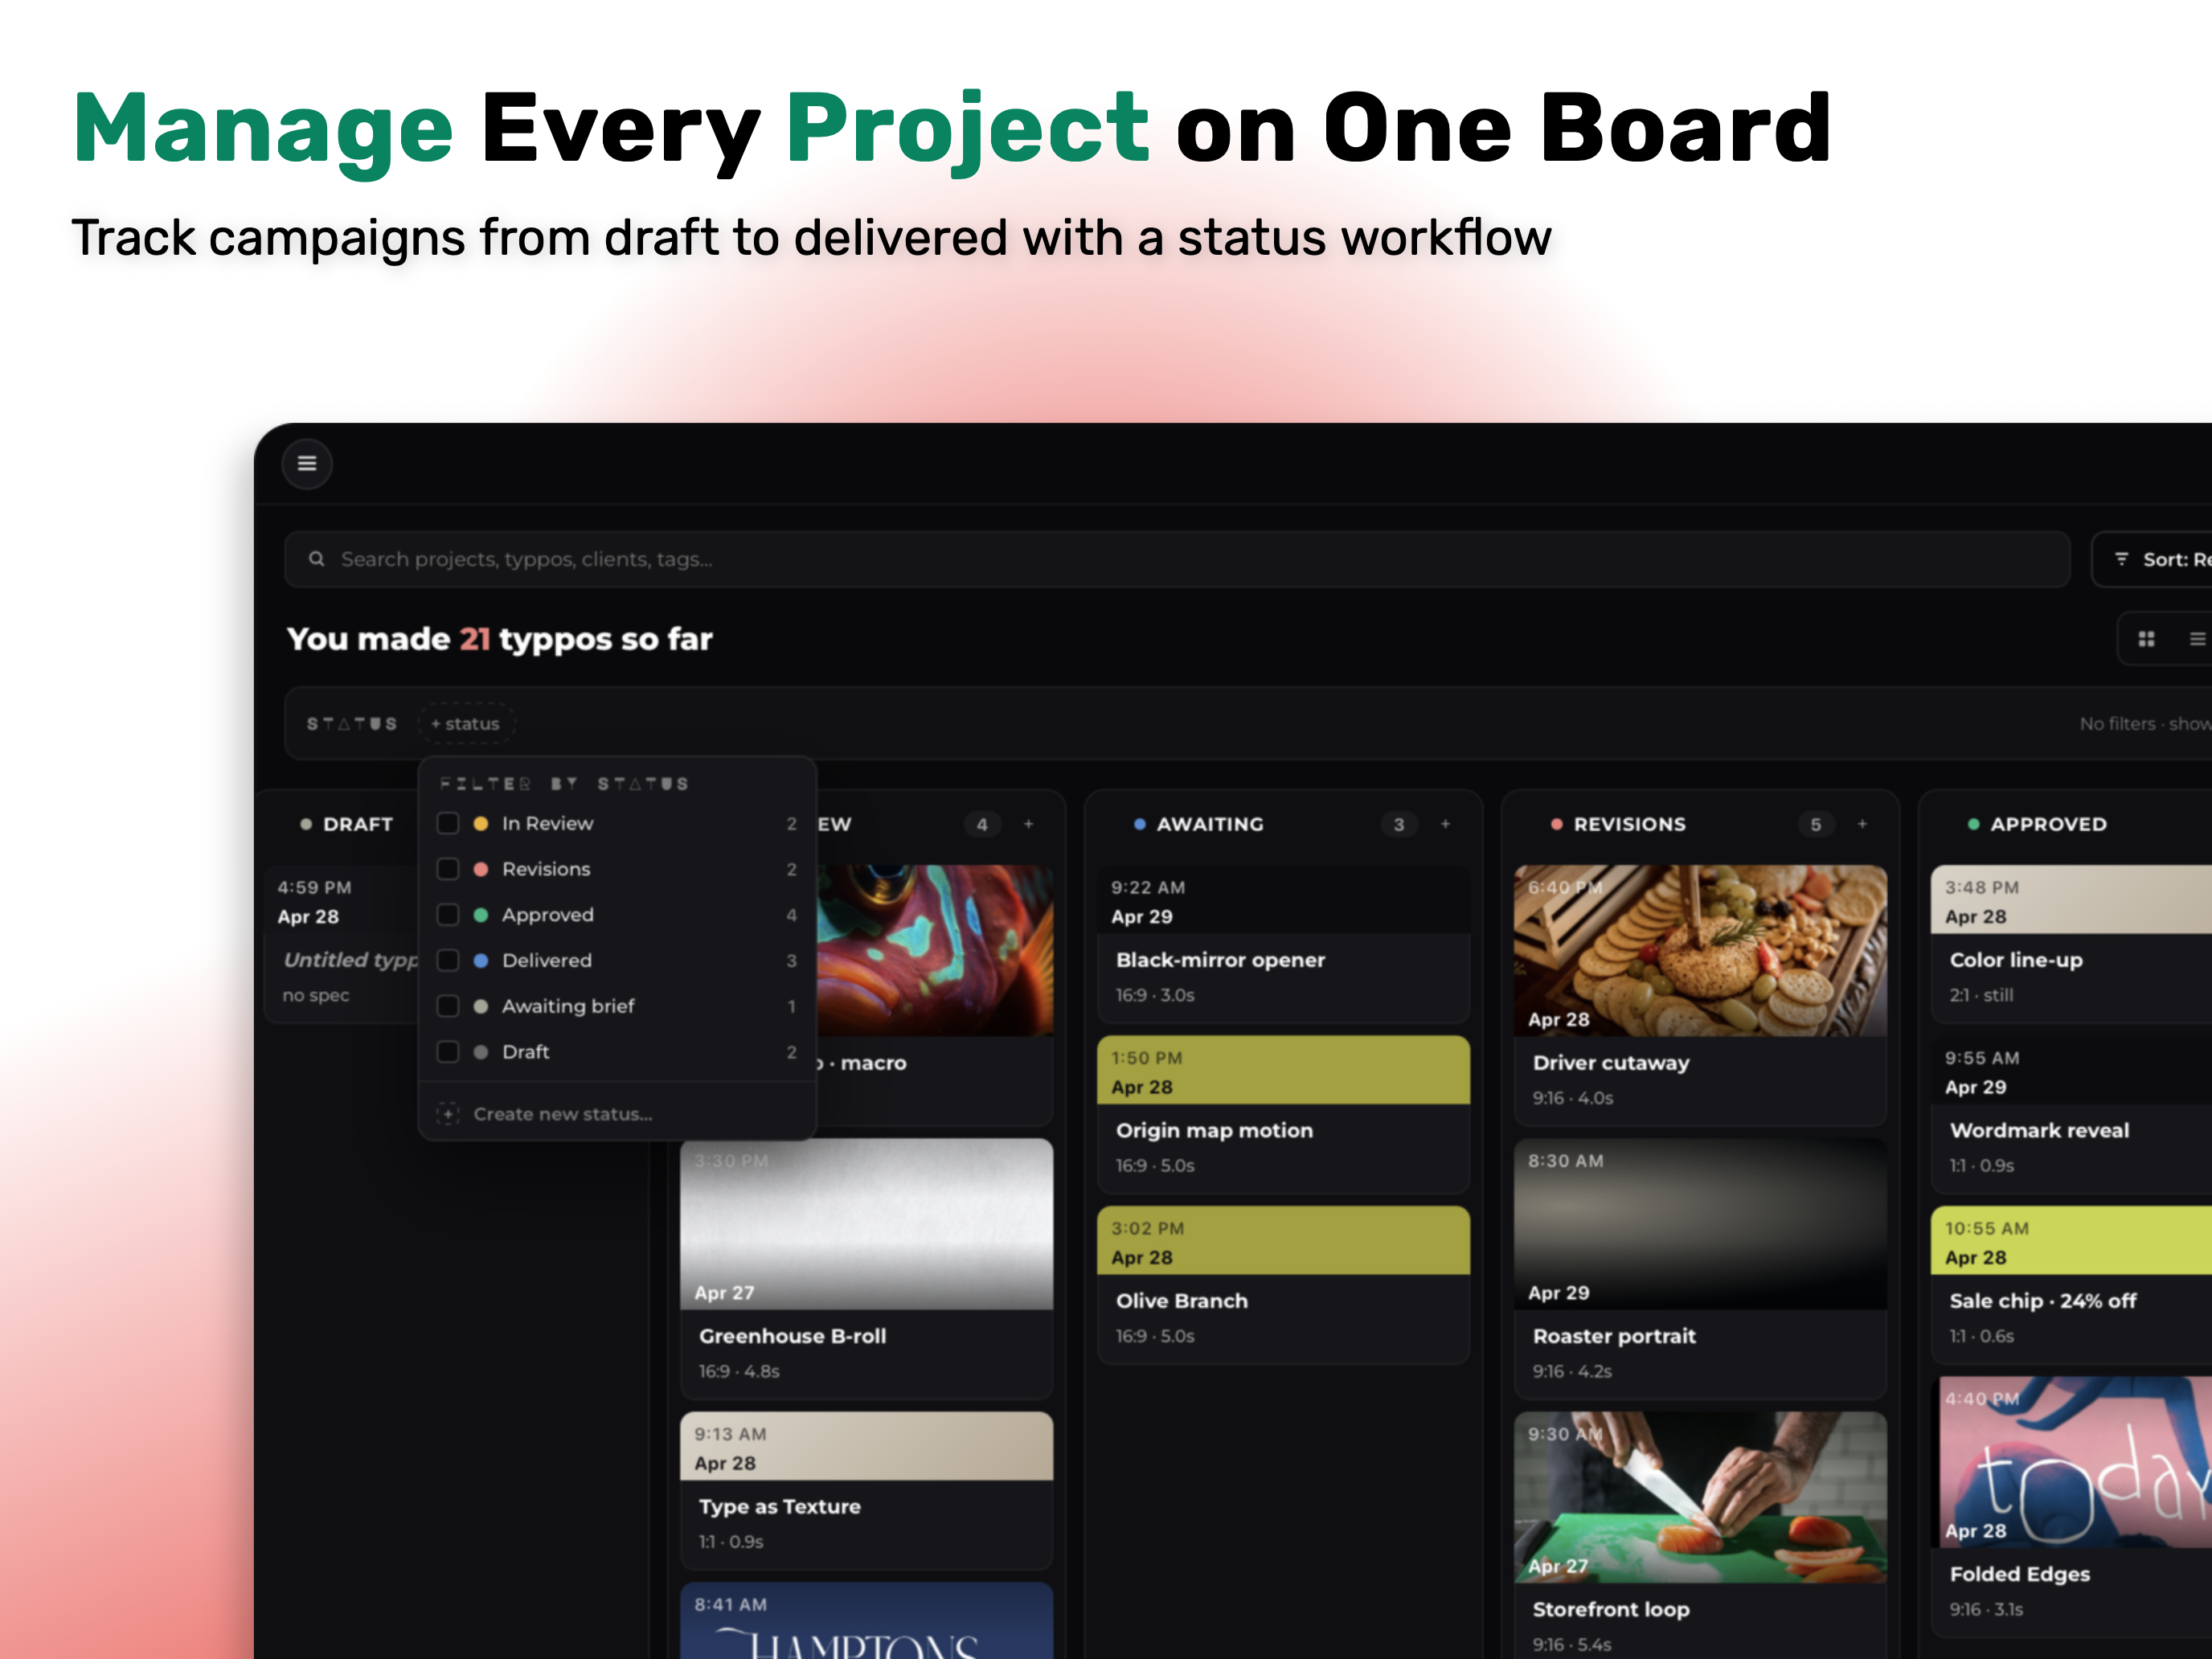2212x1659 pixels.
Task: Click the sort filter icon
Action: pos(2121,559)
